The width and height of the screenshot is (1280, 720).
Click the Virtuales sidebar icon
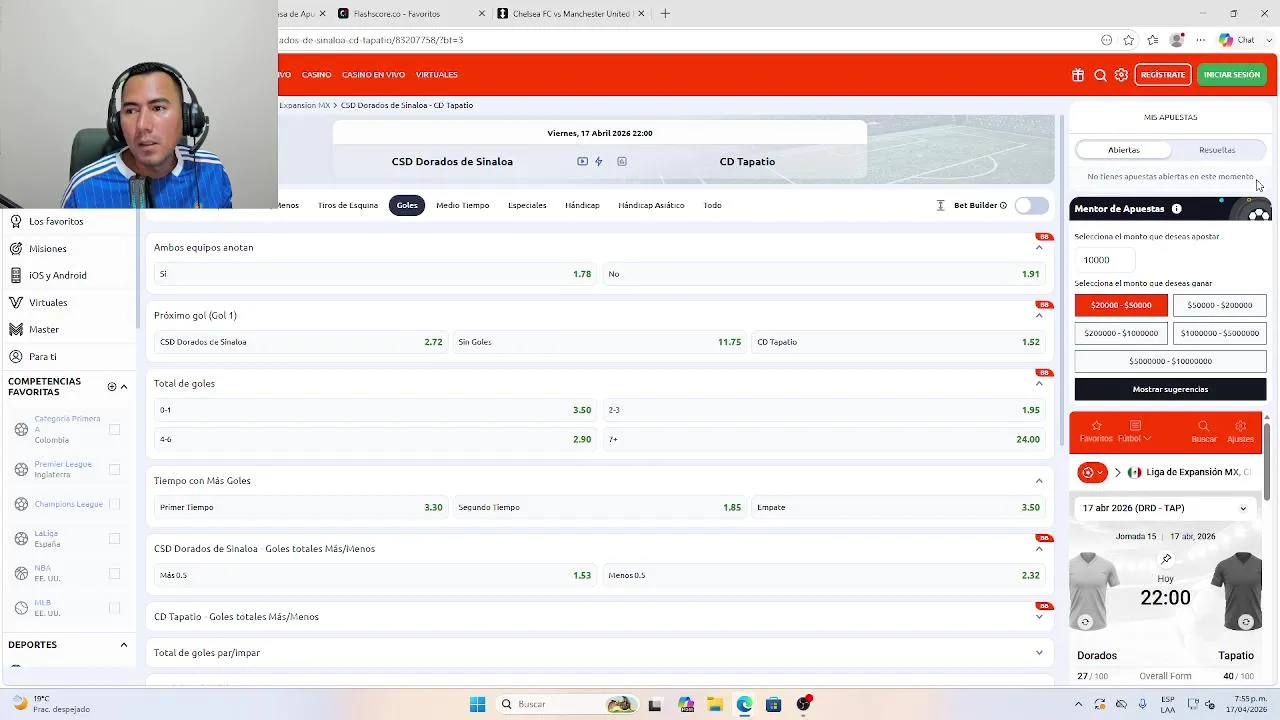[x=16, y=302]
